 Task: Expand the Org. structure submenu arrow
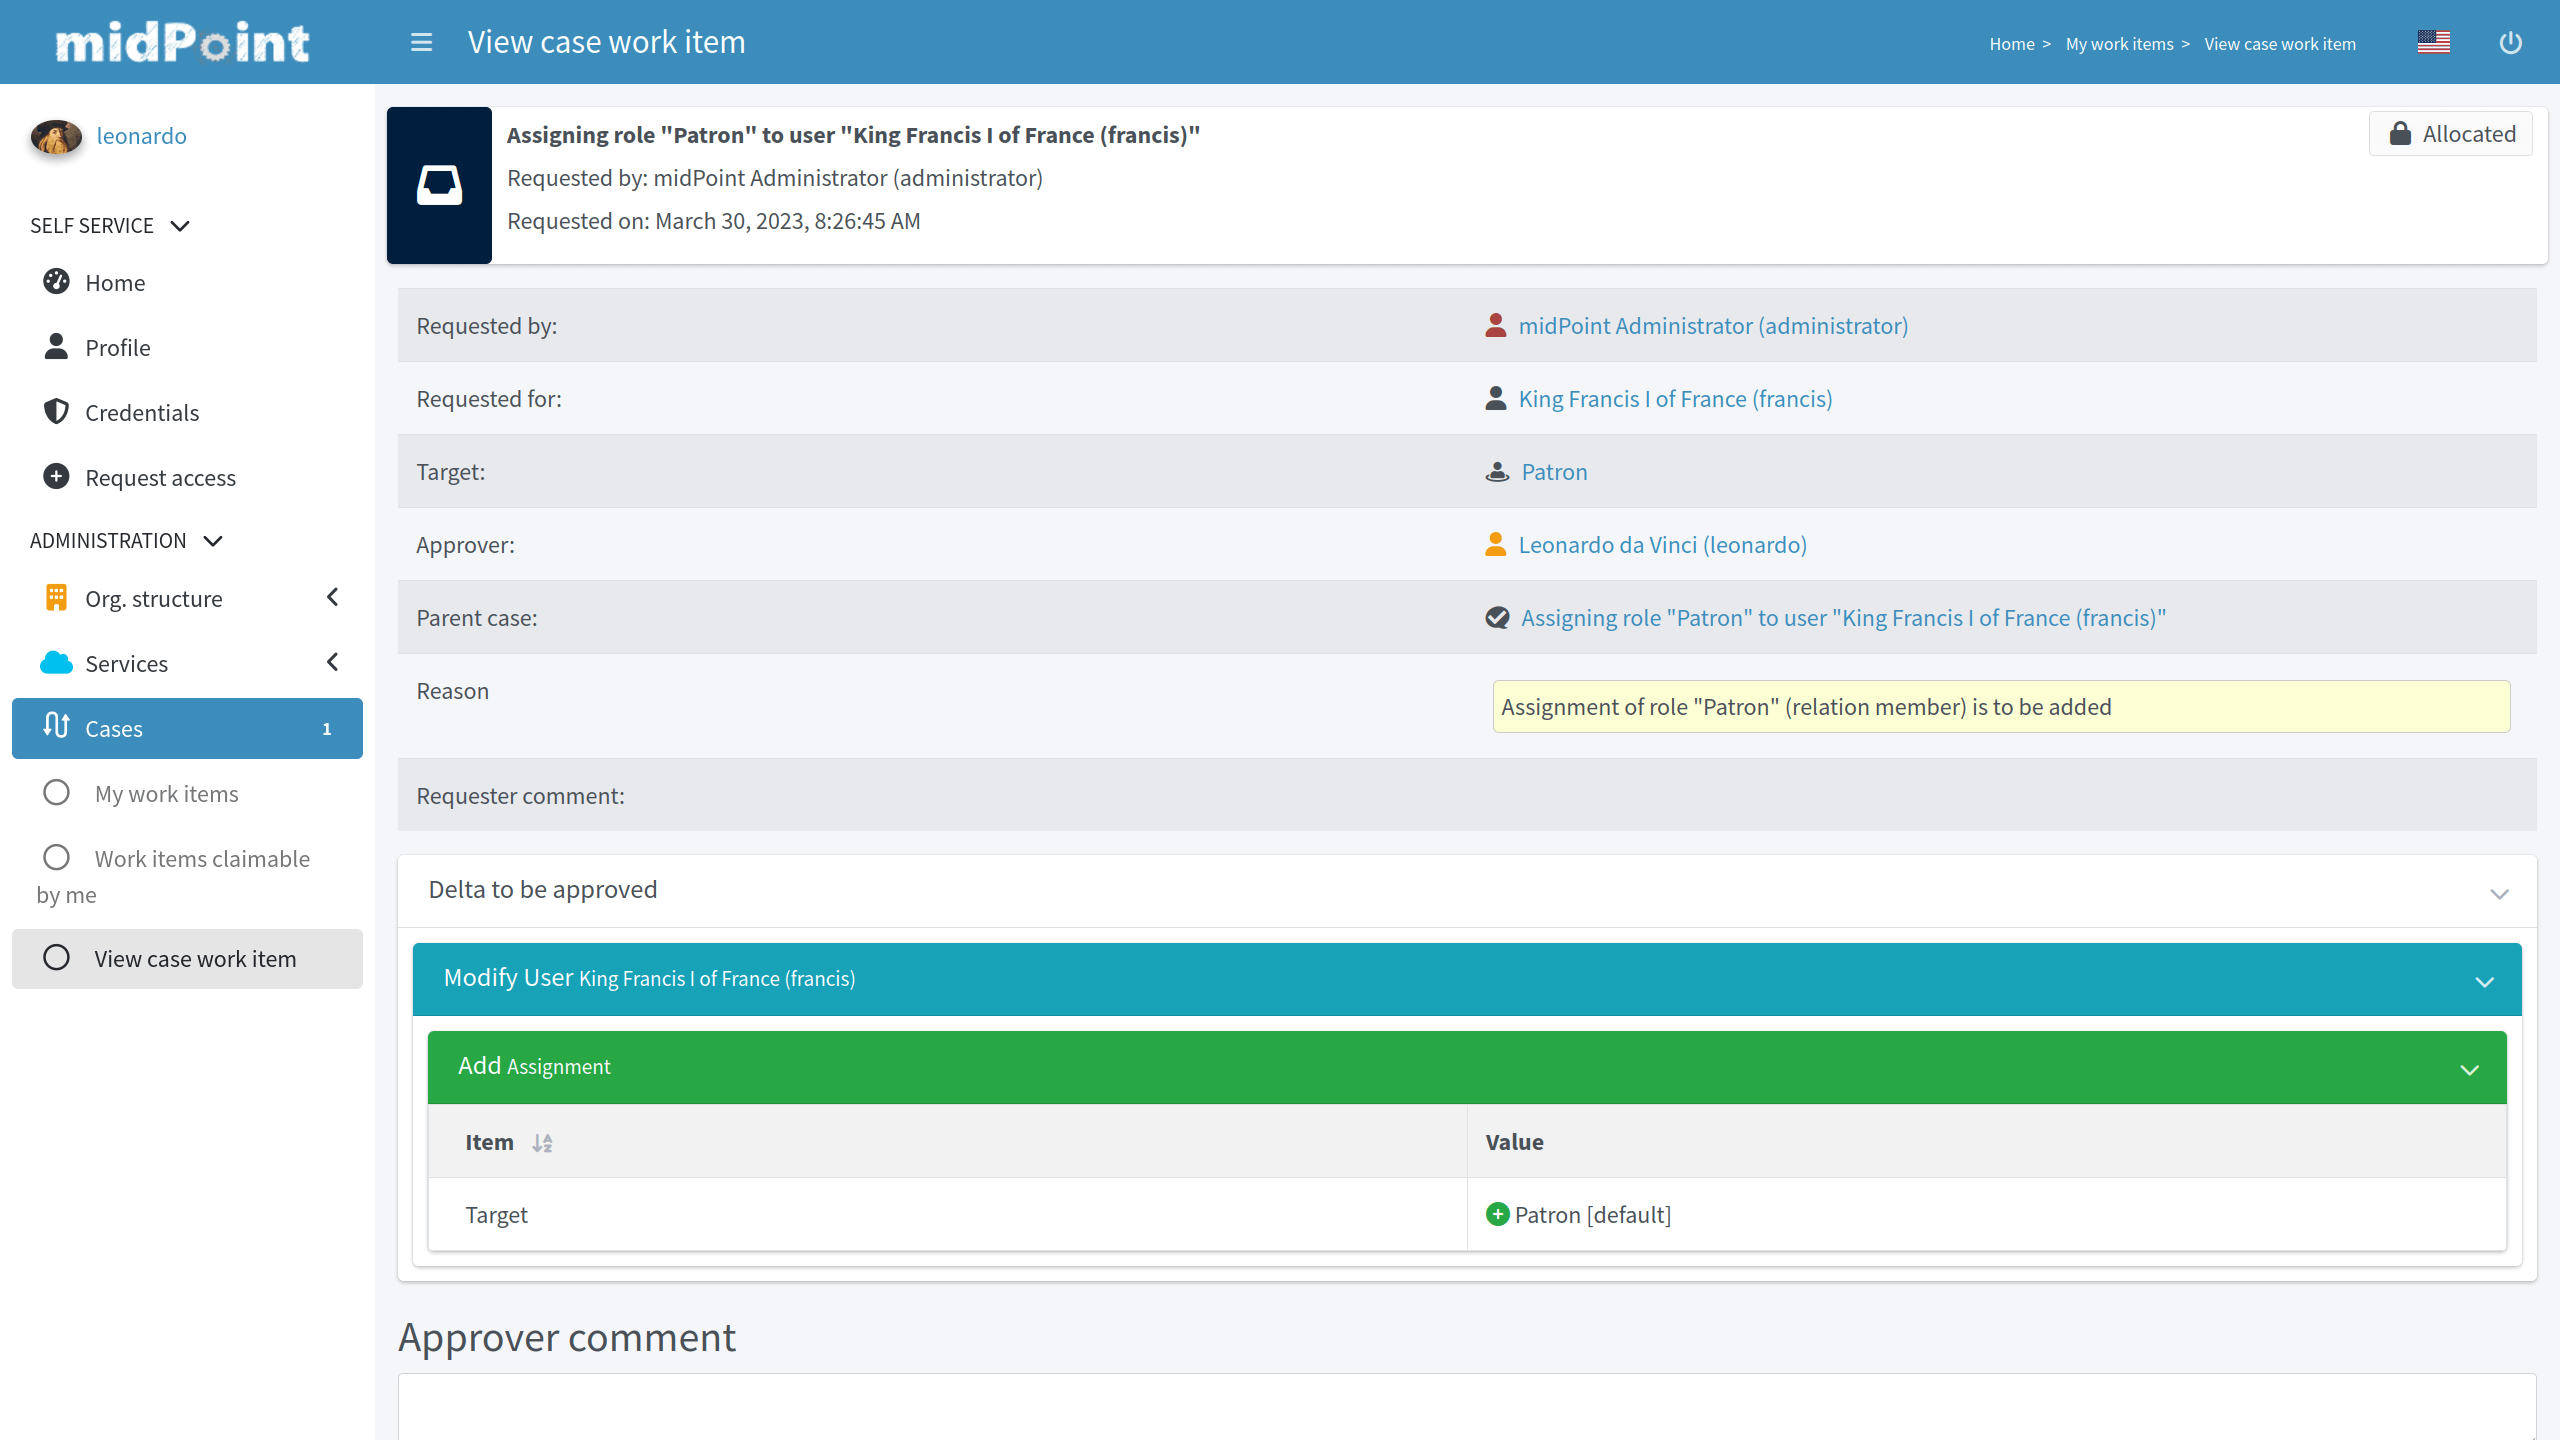333,597
